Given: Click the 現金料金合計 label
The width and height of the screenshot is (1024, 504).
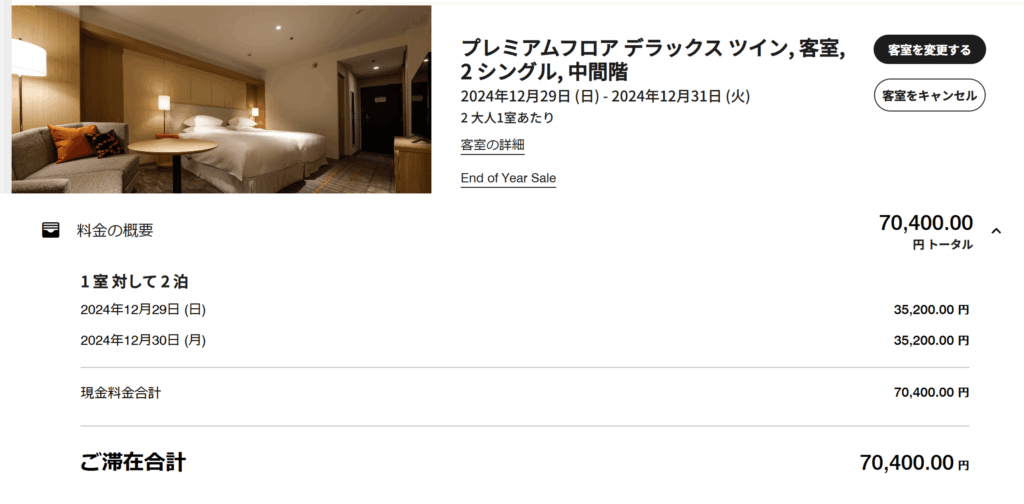Looking at the screenshot, I should click(121, 393).
